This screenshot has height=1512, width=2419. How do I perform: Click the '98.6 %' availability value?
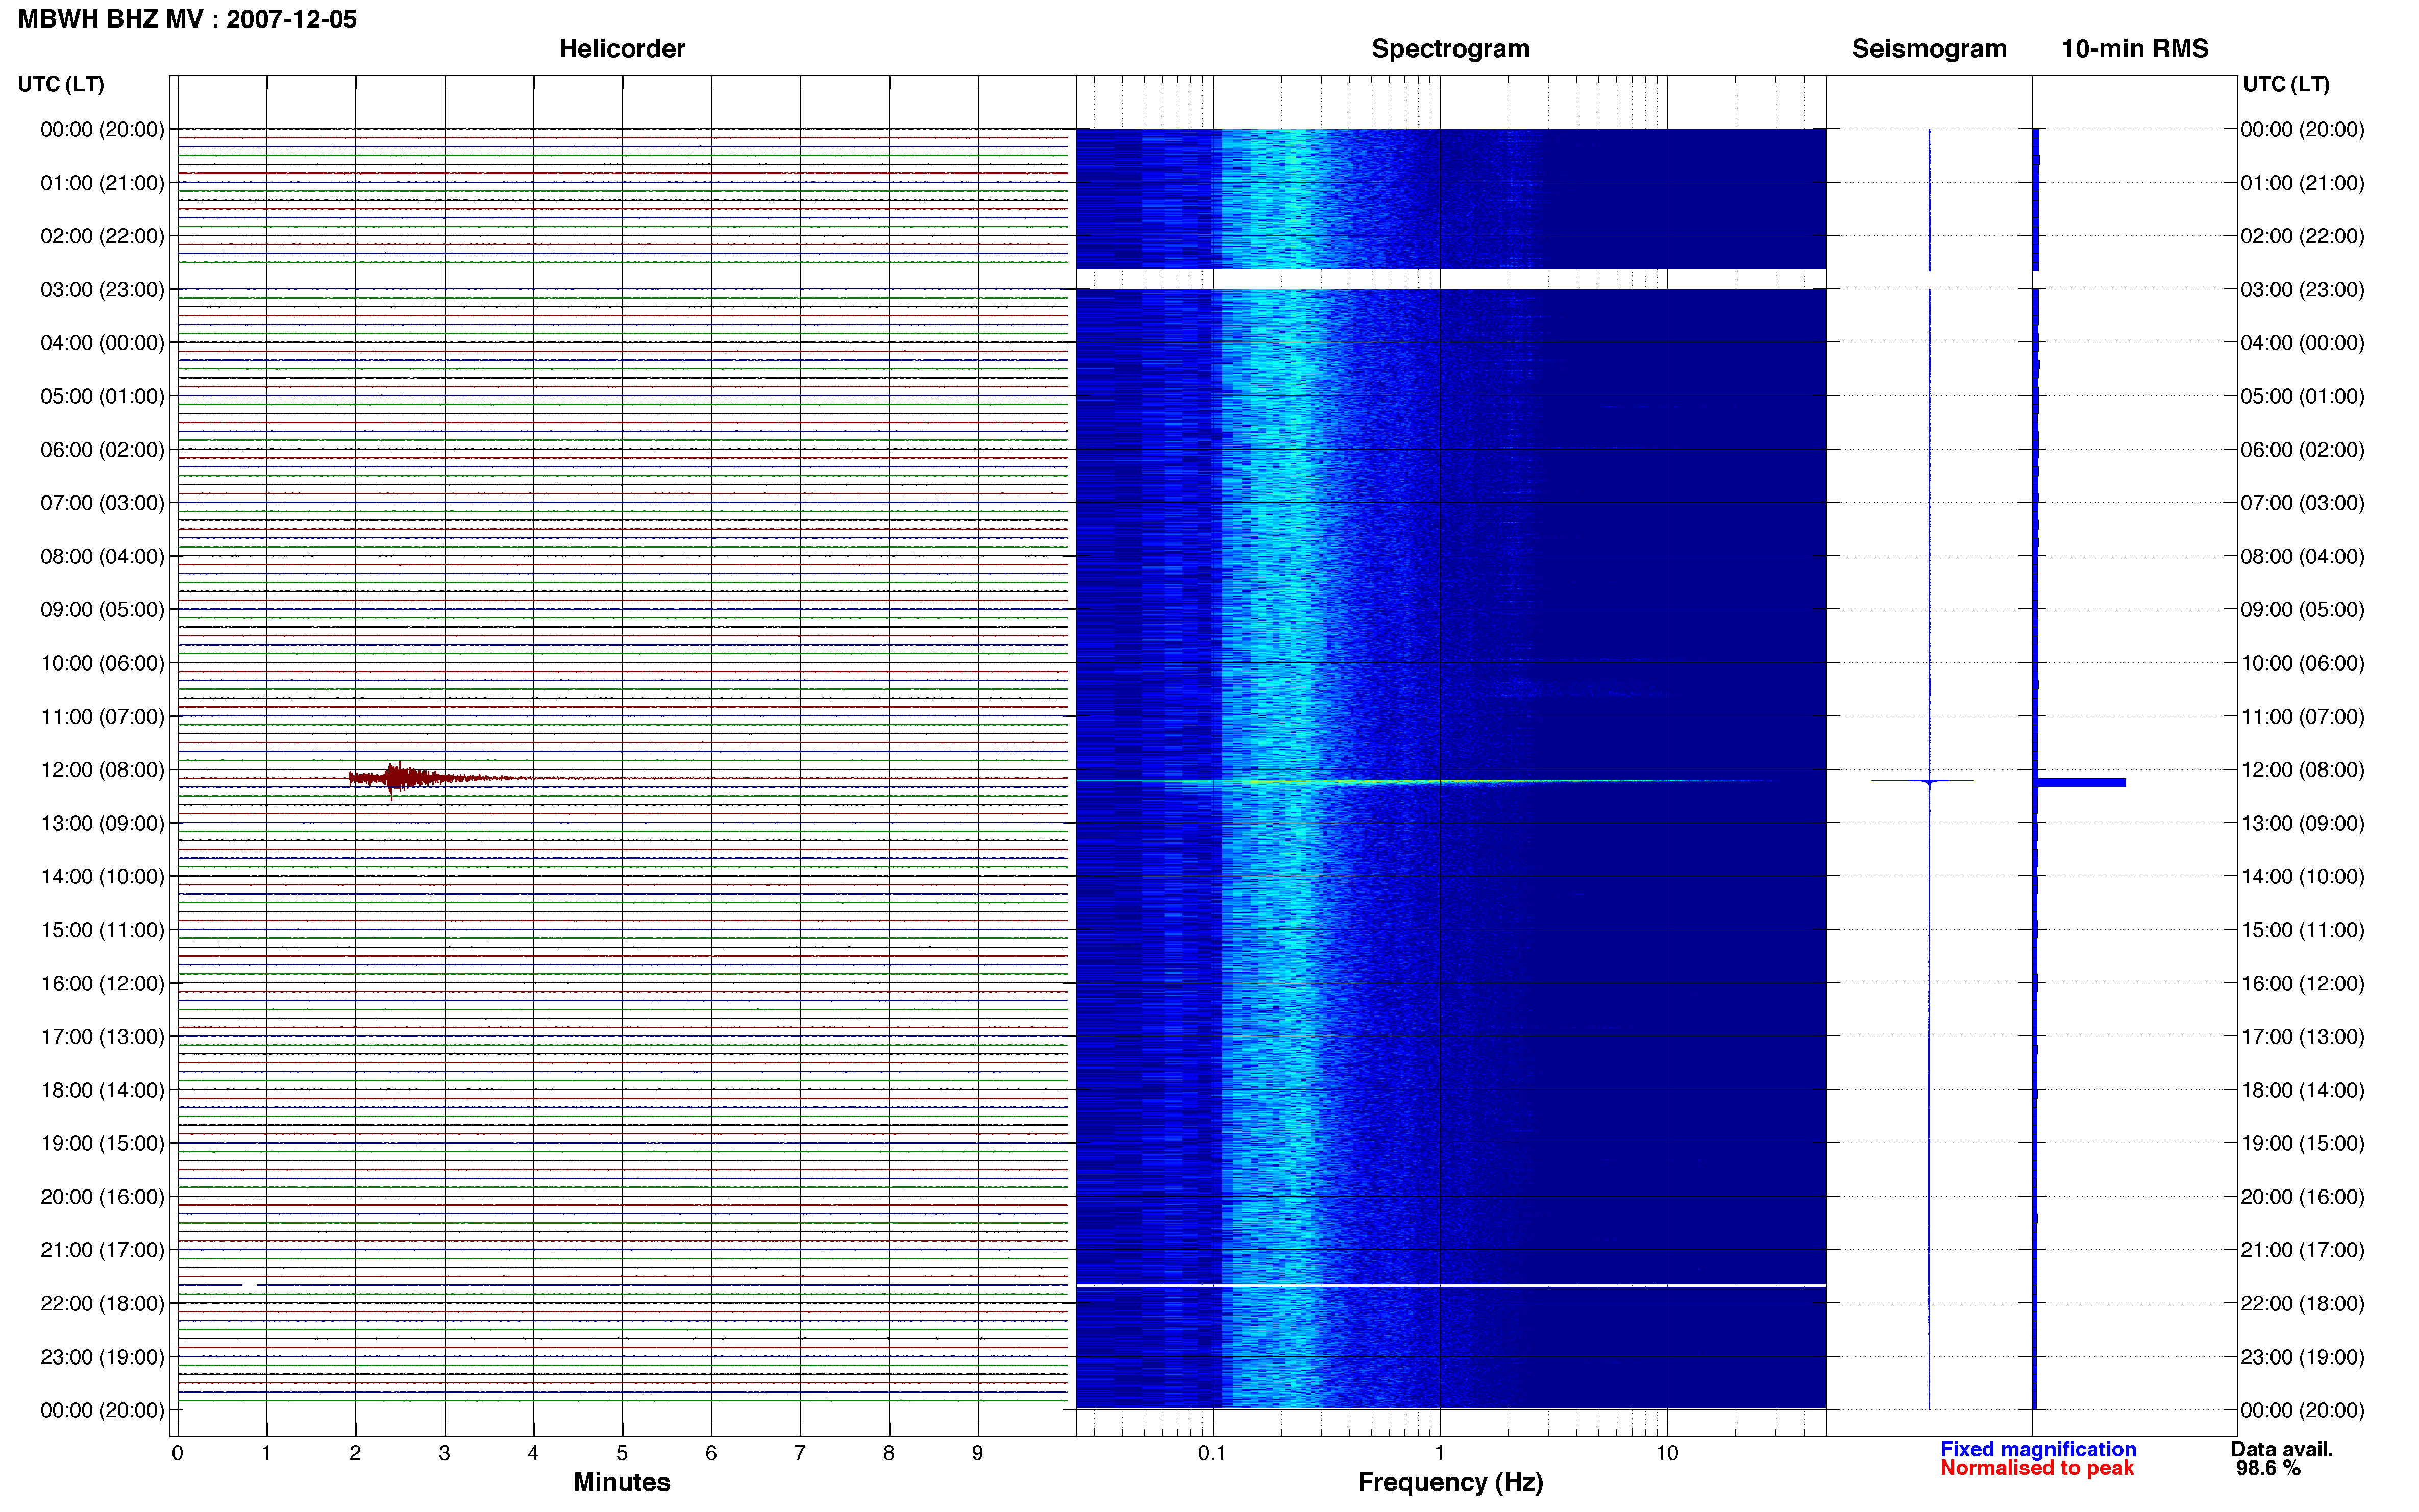[x=2268, y=1468]
